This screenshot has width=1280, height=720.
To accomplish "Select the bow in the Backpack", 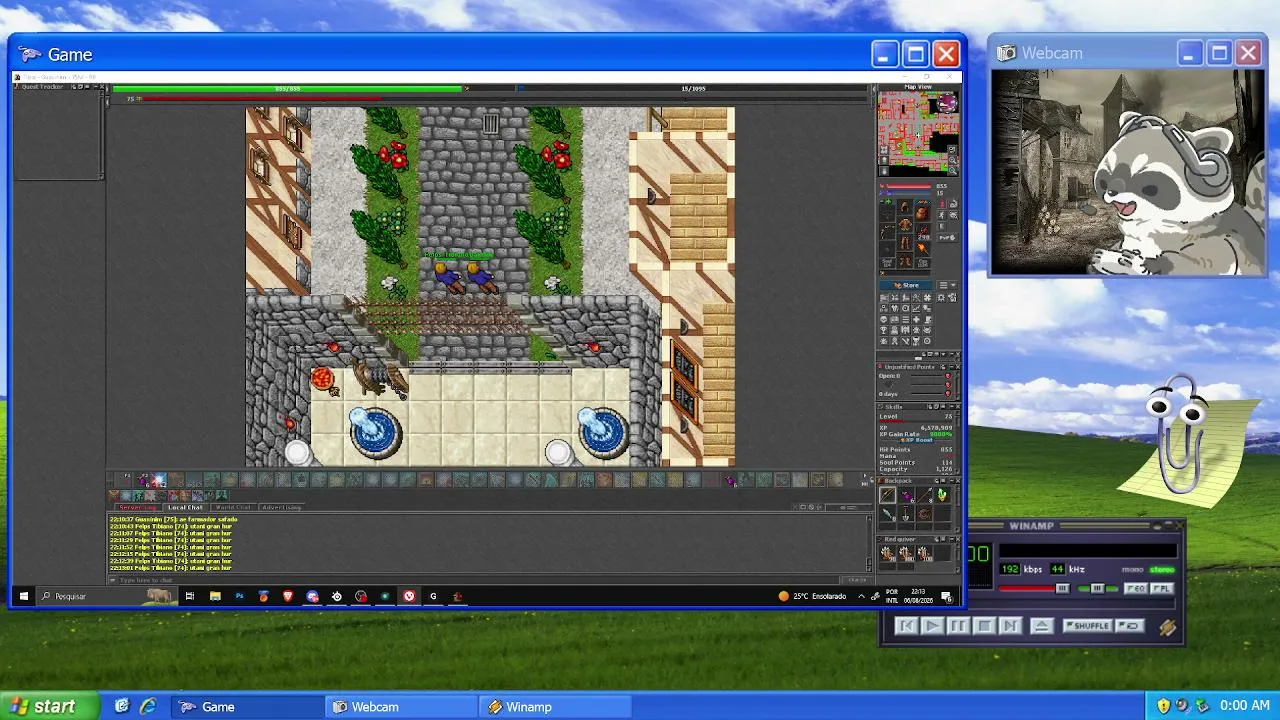I will tap(888, 495).
